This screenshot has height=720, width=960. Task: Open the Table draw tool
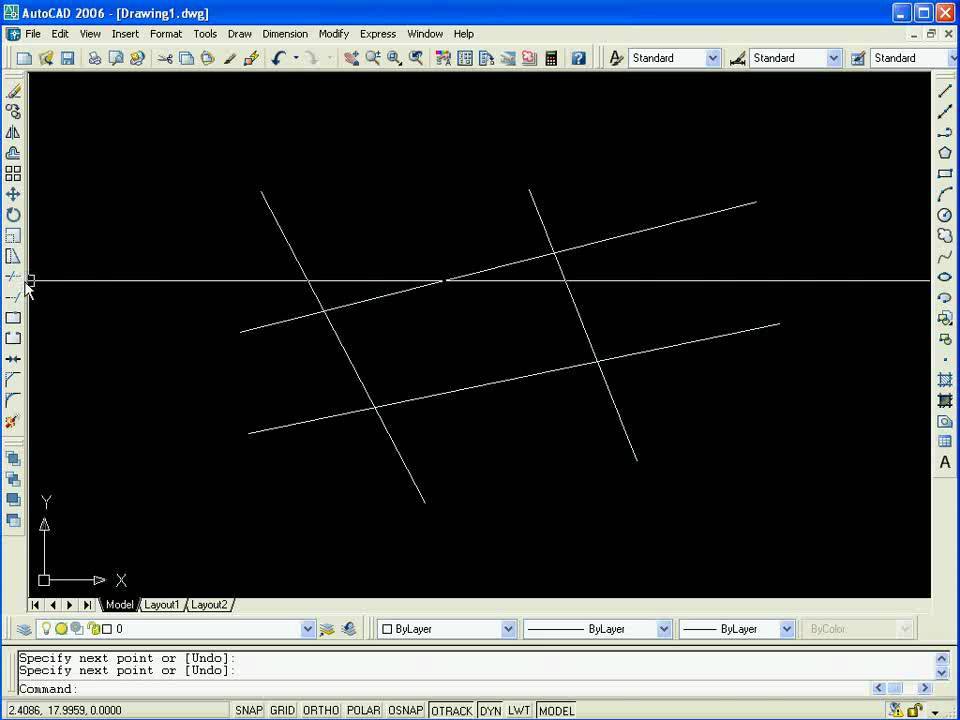[x=945, y=441]
